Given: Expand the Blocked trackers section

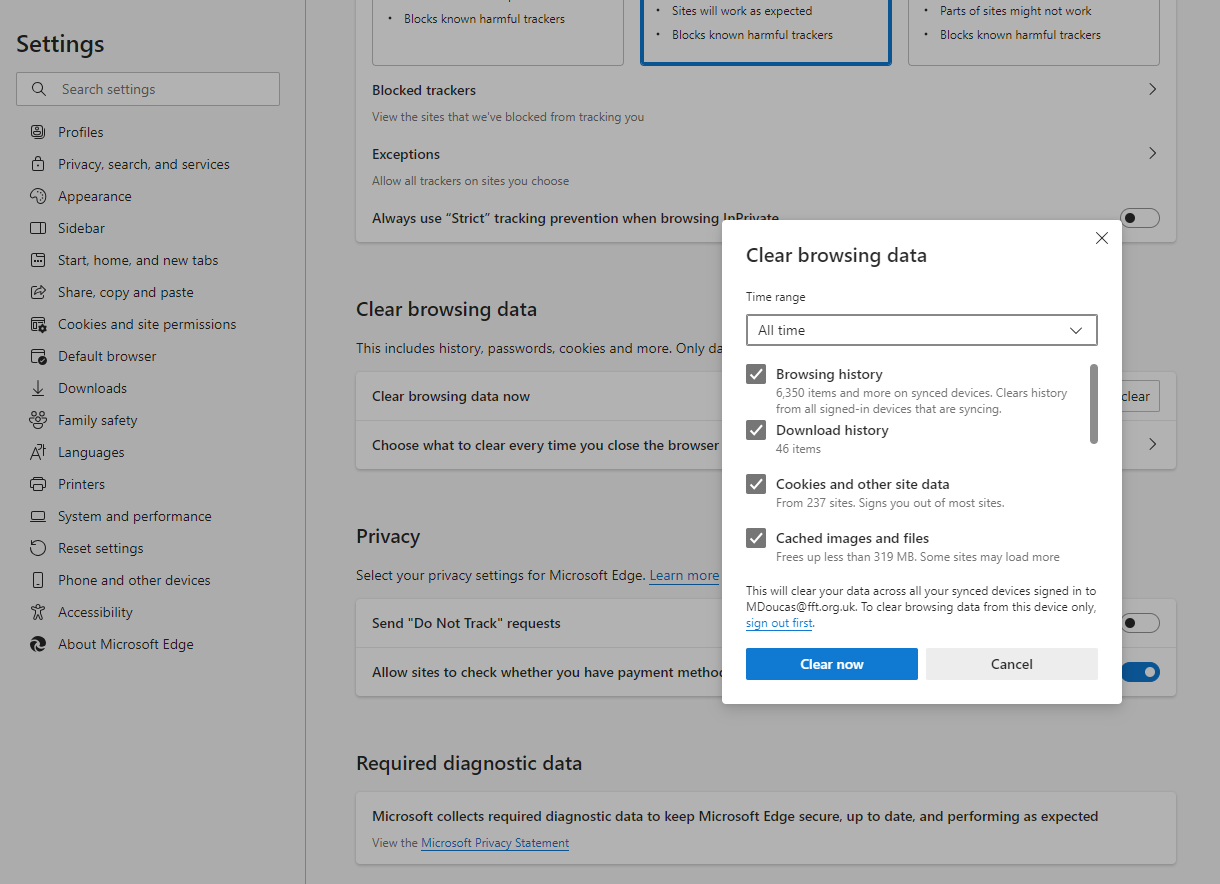Looking at the screenshot, I should point(1152,90).
